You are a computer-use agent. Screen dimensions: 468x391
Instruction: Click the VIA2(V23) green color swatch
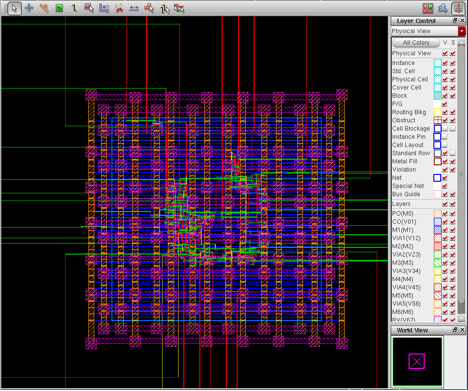coord(437,254)
